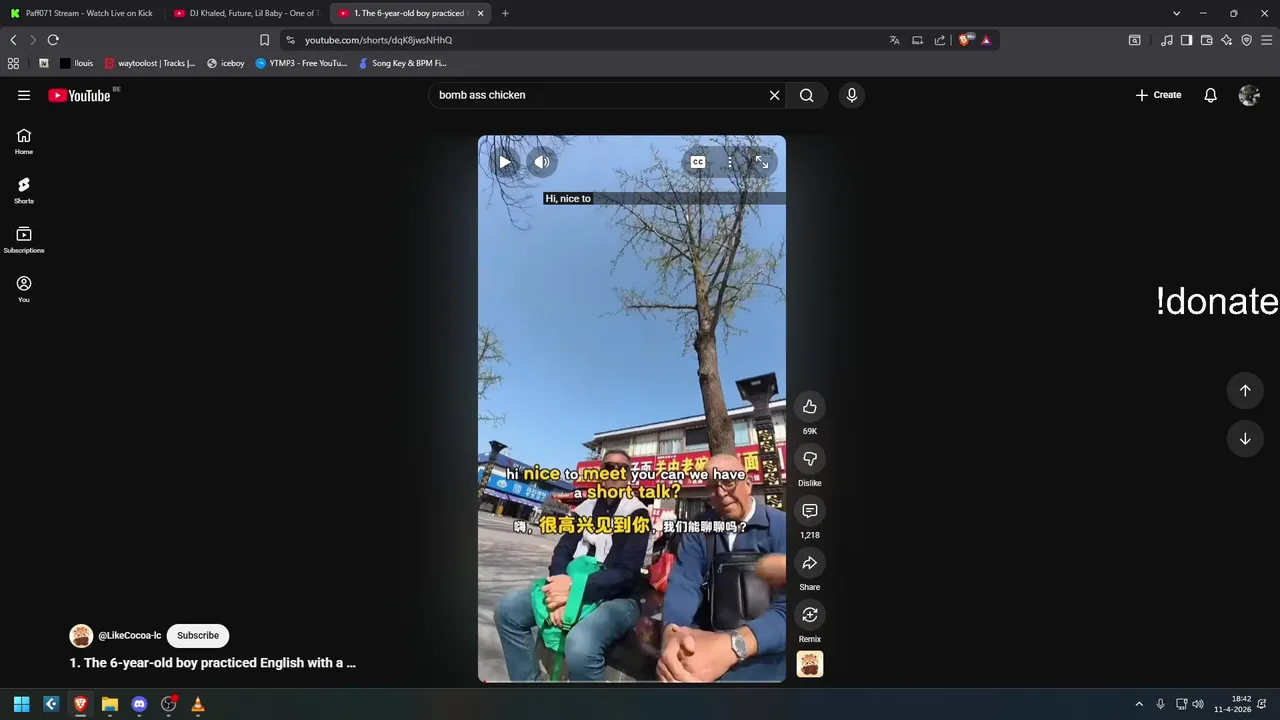Toggle the browser sidebar panel
This screenshot has width=1280, height=720.
tap(1186, 40)
